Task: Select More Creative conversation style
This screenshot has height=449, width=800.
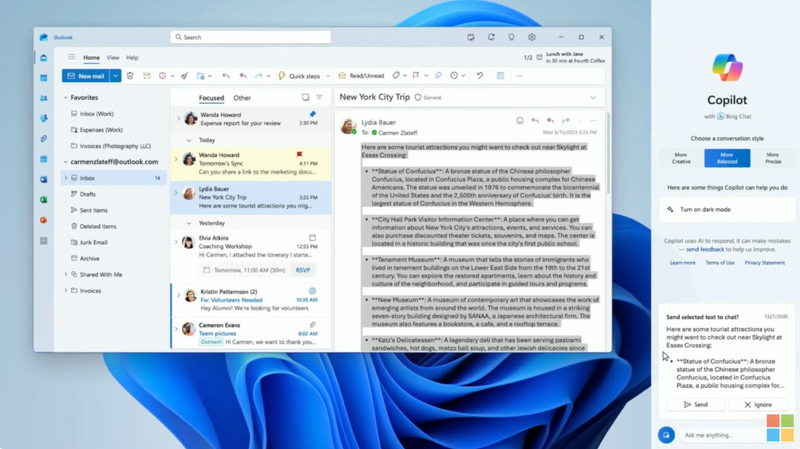Action: click(x=681, y=158)
